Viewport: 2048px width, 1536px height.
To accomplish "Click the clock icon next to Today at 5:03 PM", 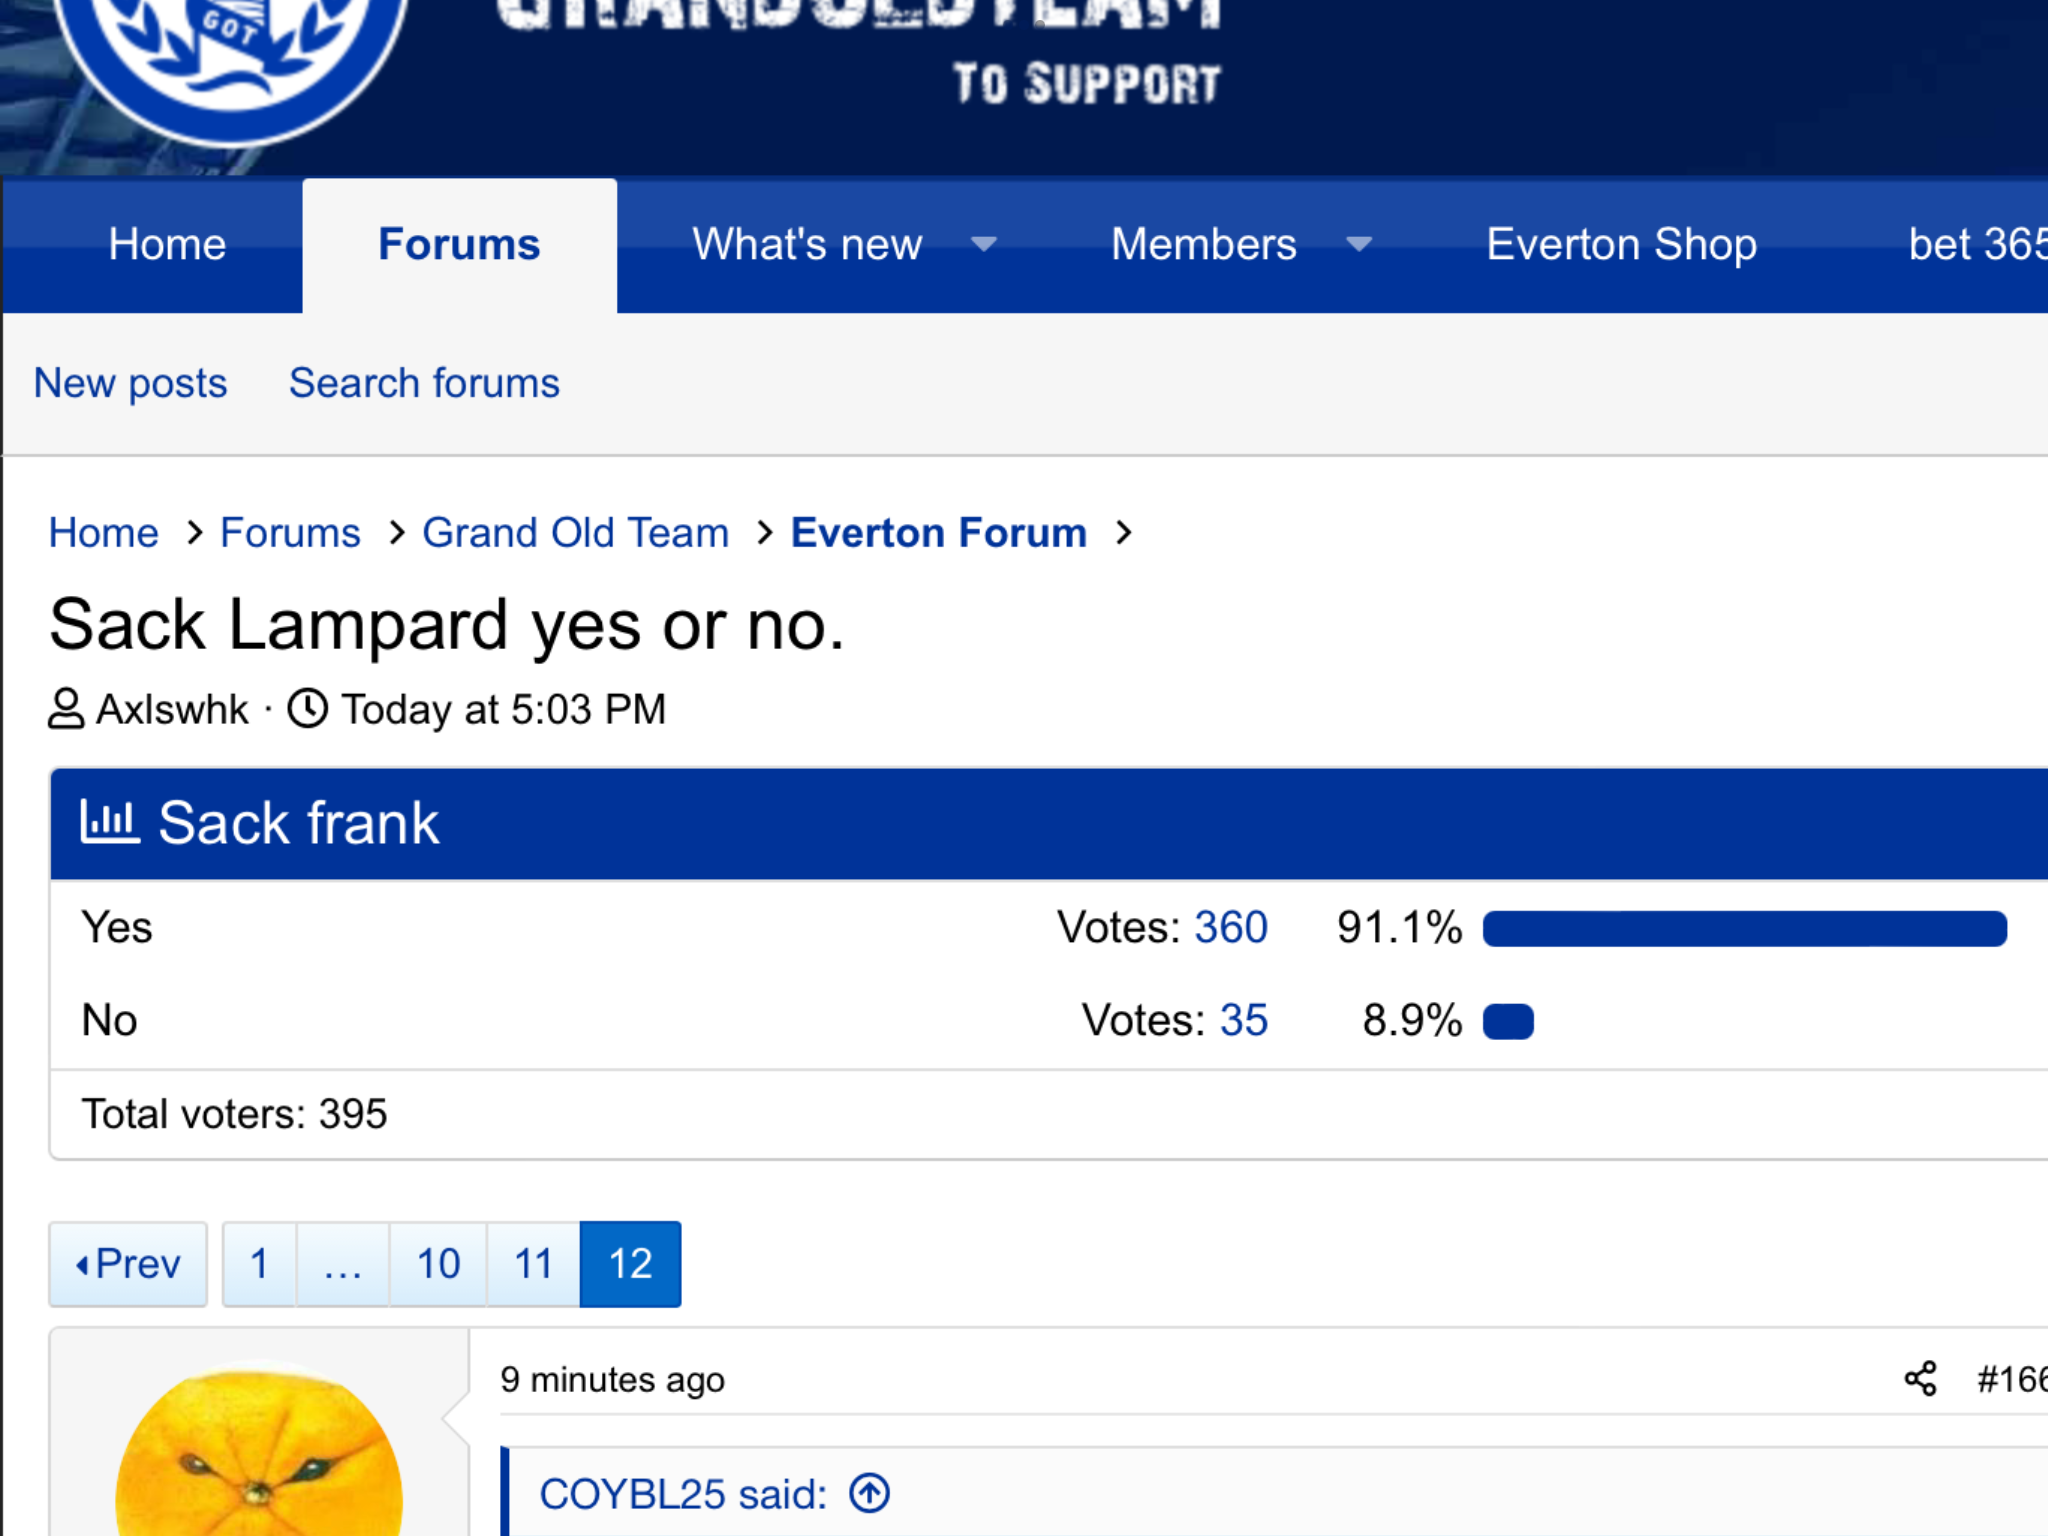I will pos(308,708).
